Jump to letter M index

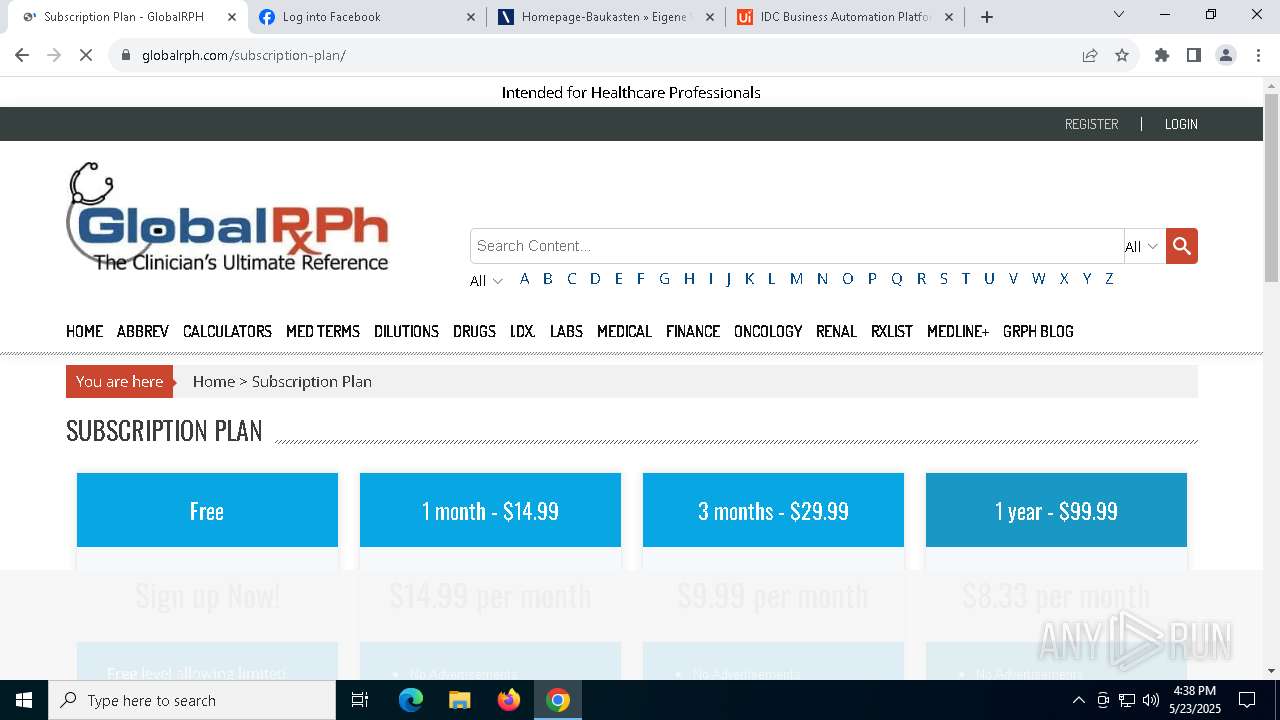(x=796, y=279)
